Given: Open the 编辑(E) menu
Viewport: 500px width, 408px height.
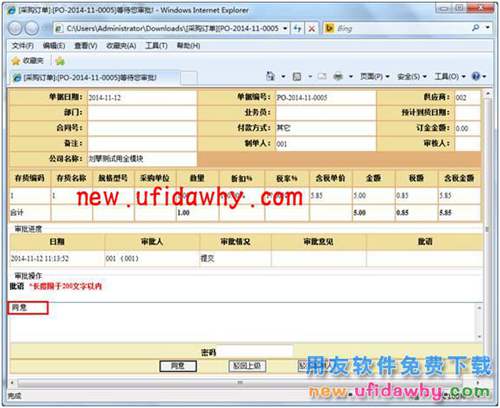Looking at the screenshot, I should tap(54, 45).
